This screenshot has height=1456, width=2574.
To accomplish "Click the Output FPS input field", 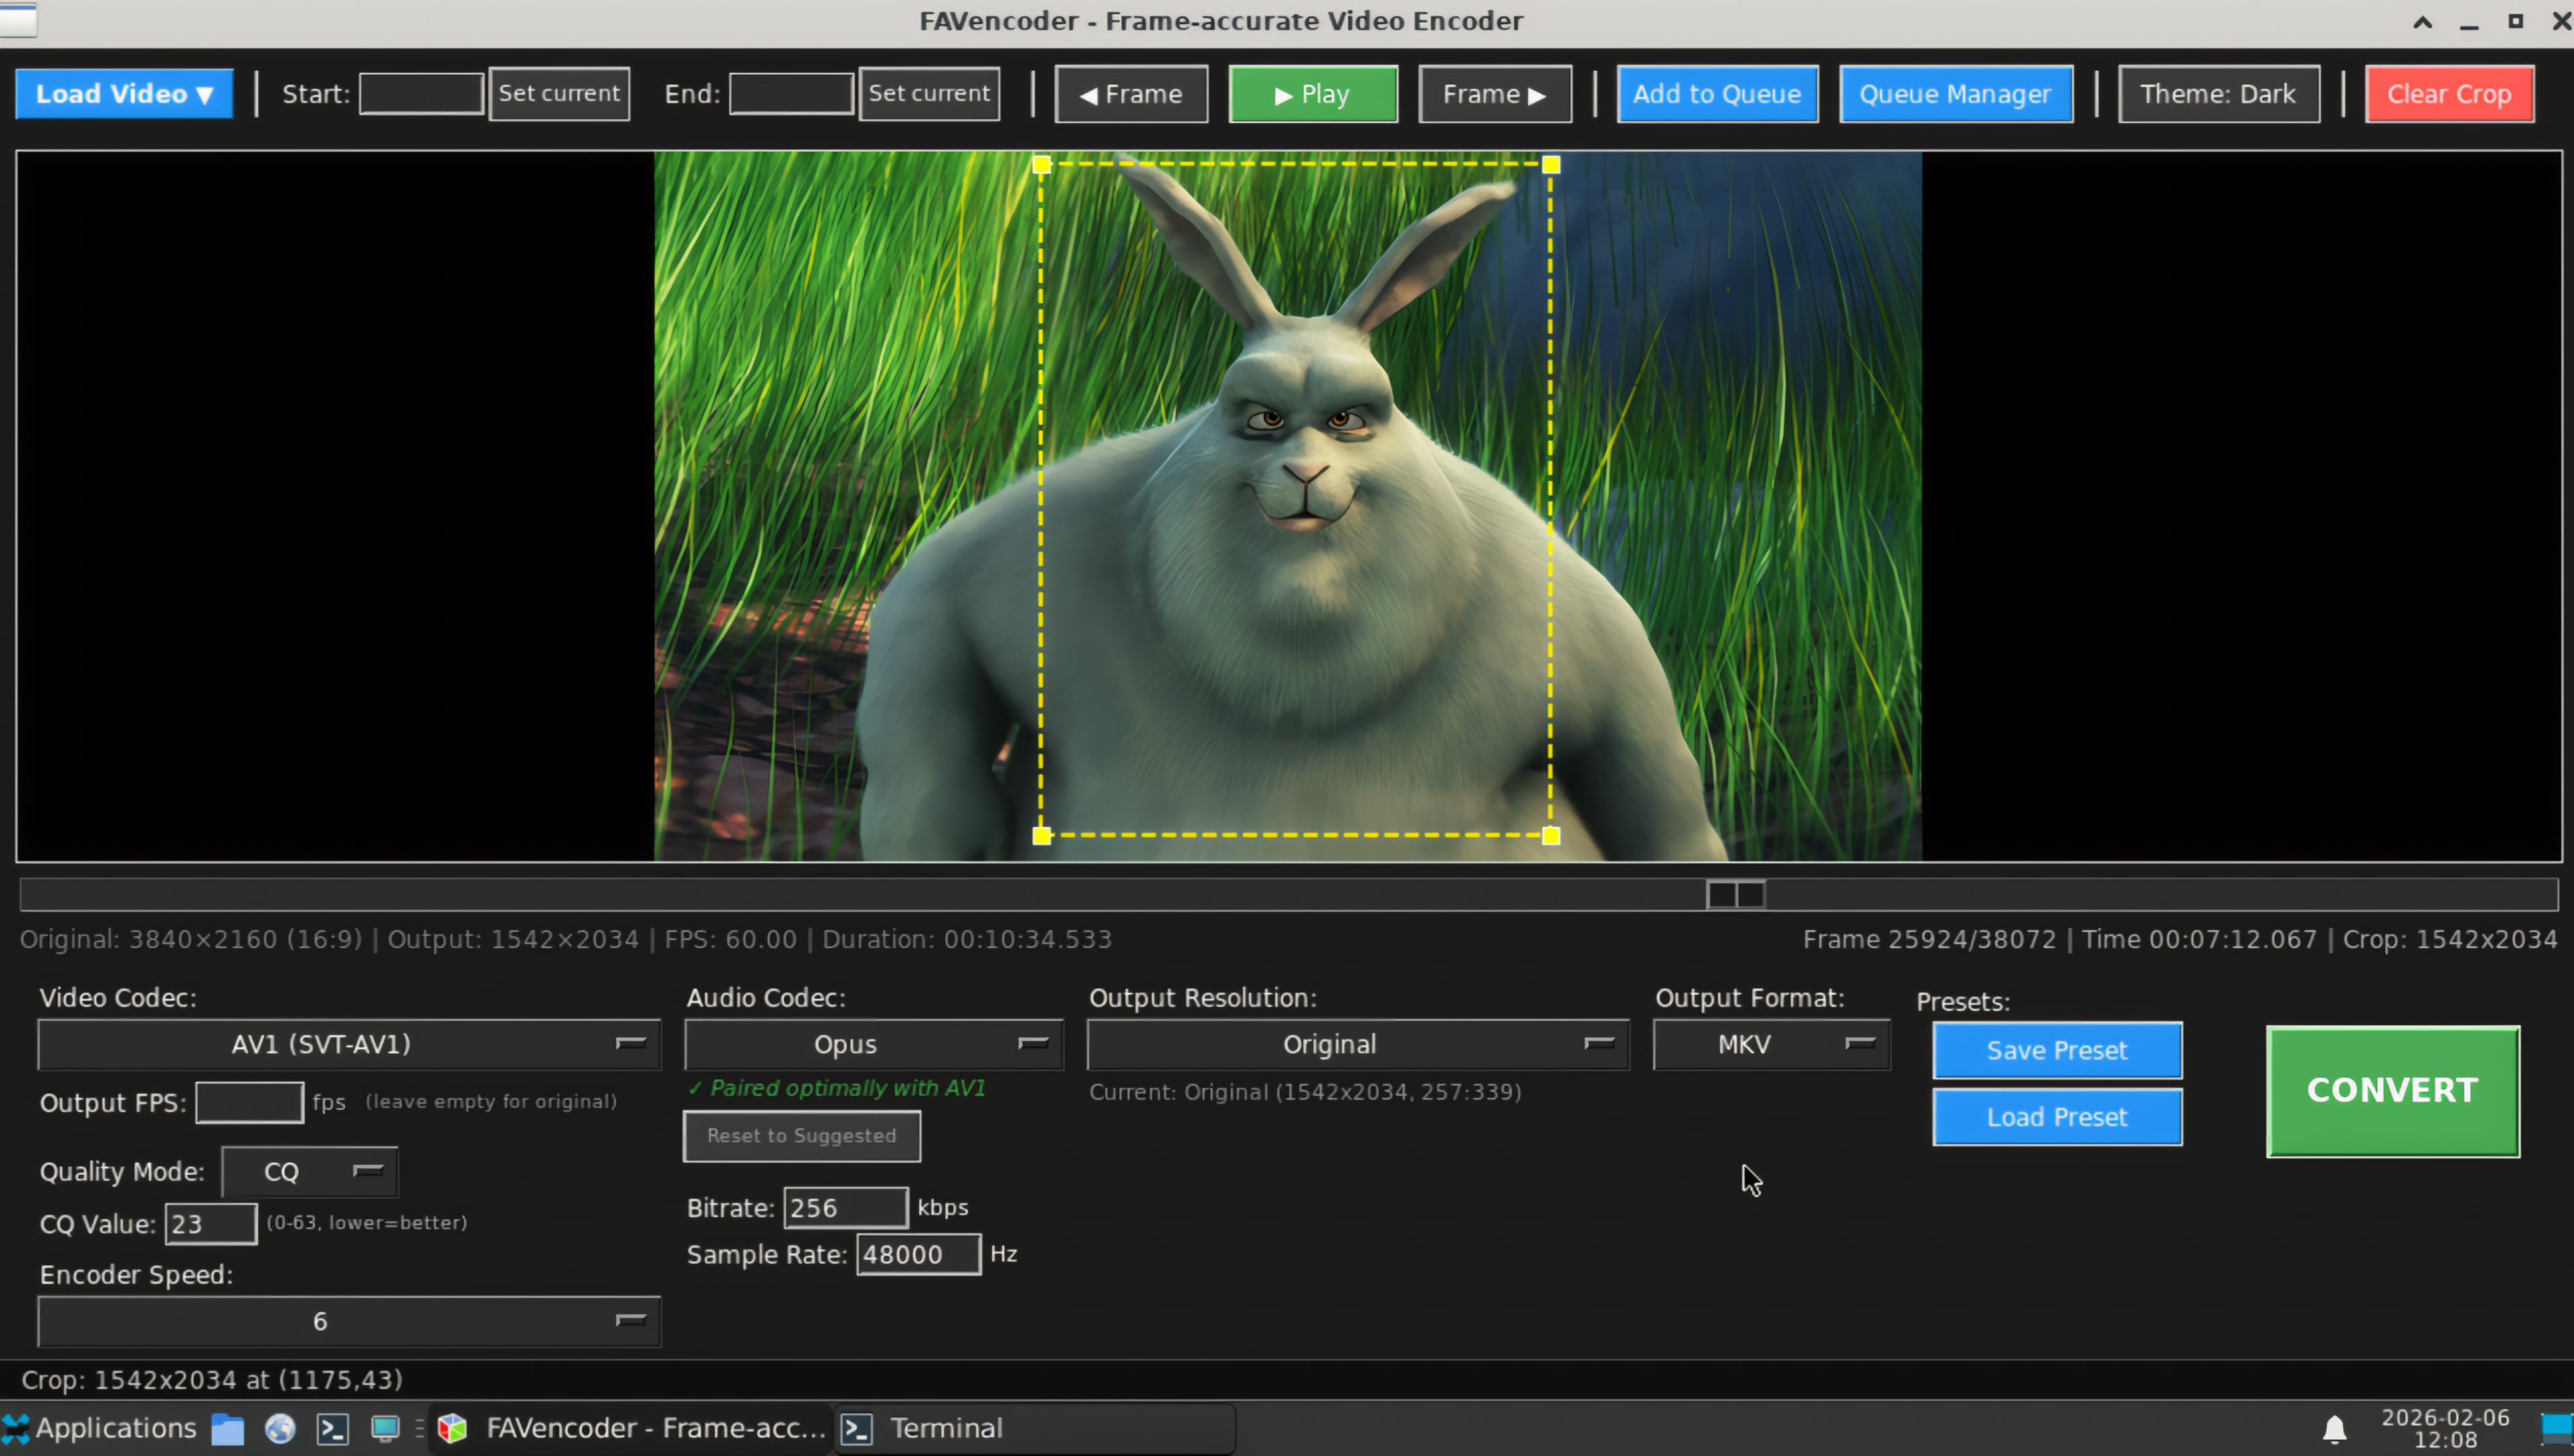I will point(249,1102).
